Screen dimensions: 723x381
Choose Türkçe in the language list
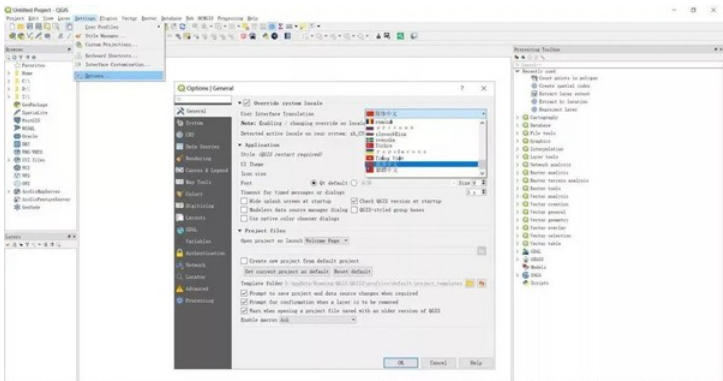pyautogui.click(x=422, y=146)
